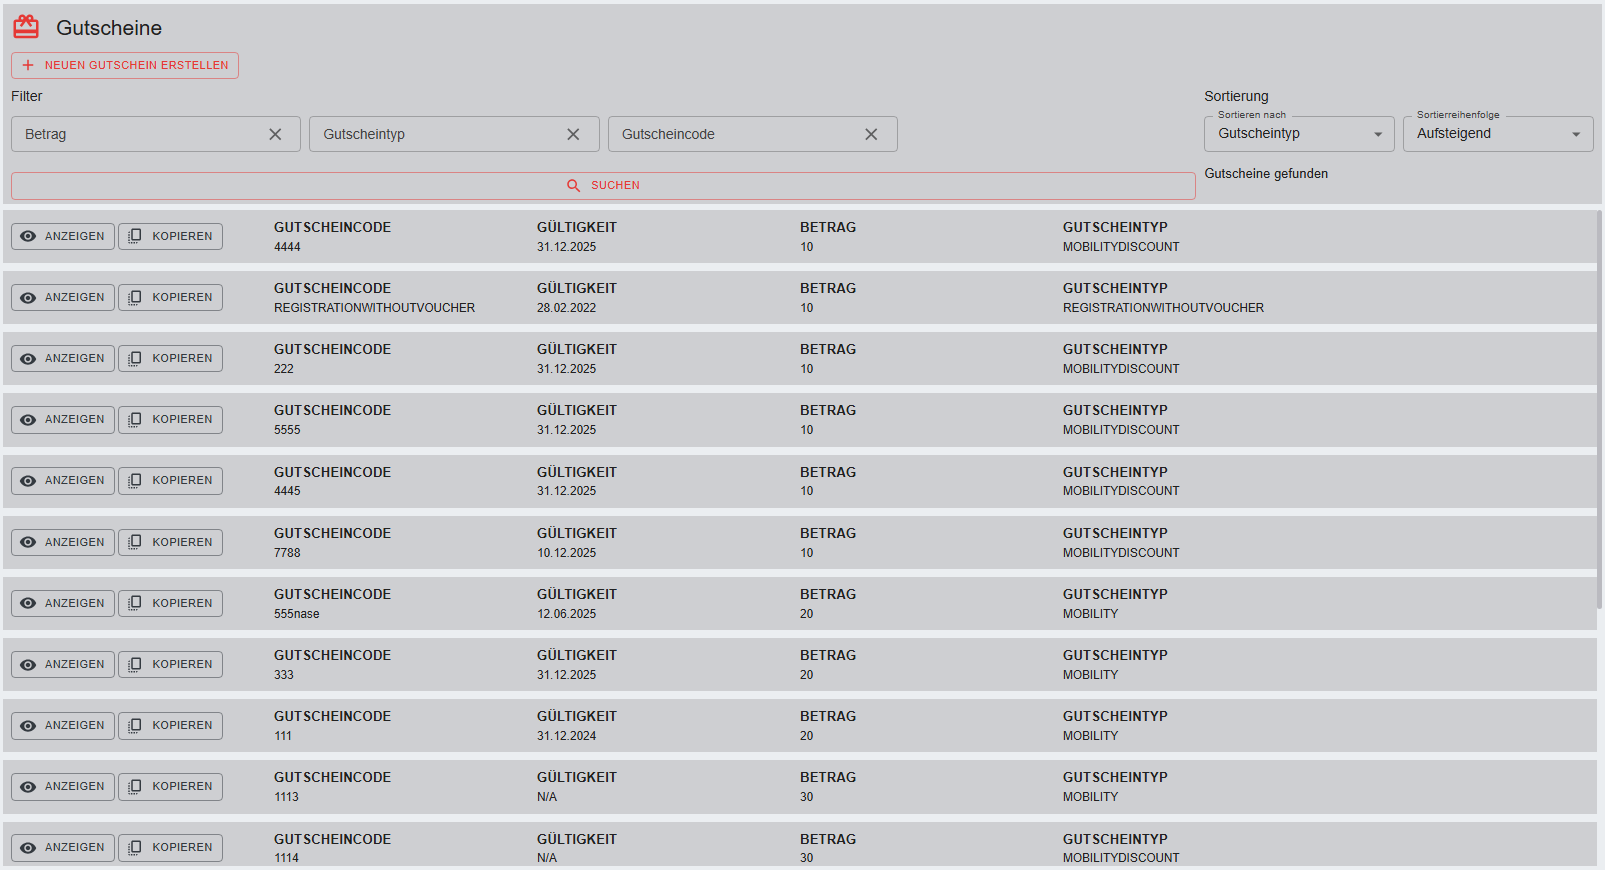Click the copy icon for voucher REGISTRATIONWITHOUTVOUCHER

pos(135,297)
